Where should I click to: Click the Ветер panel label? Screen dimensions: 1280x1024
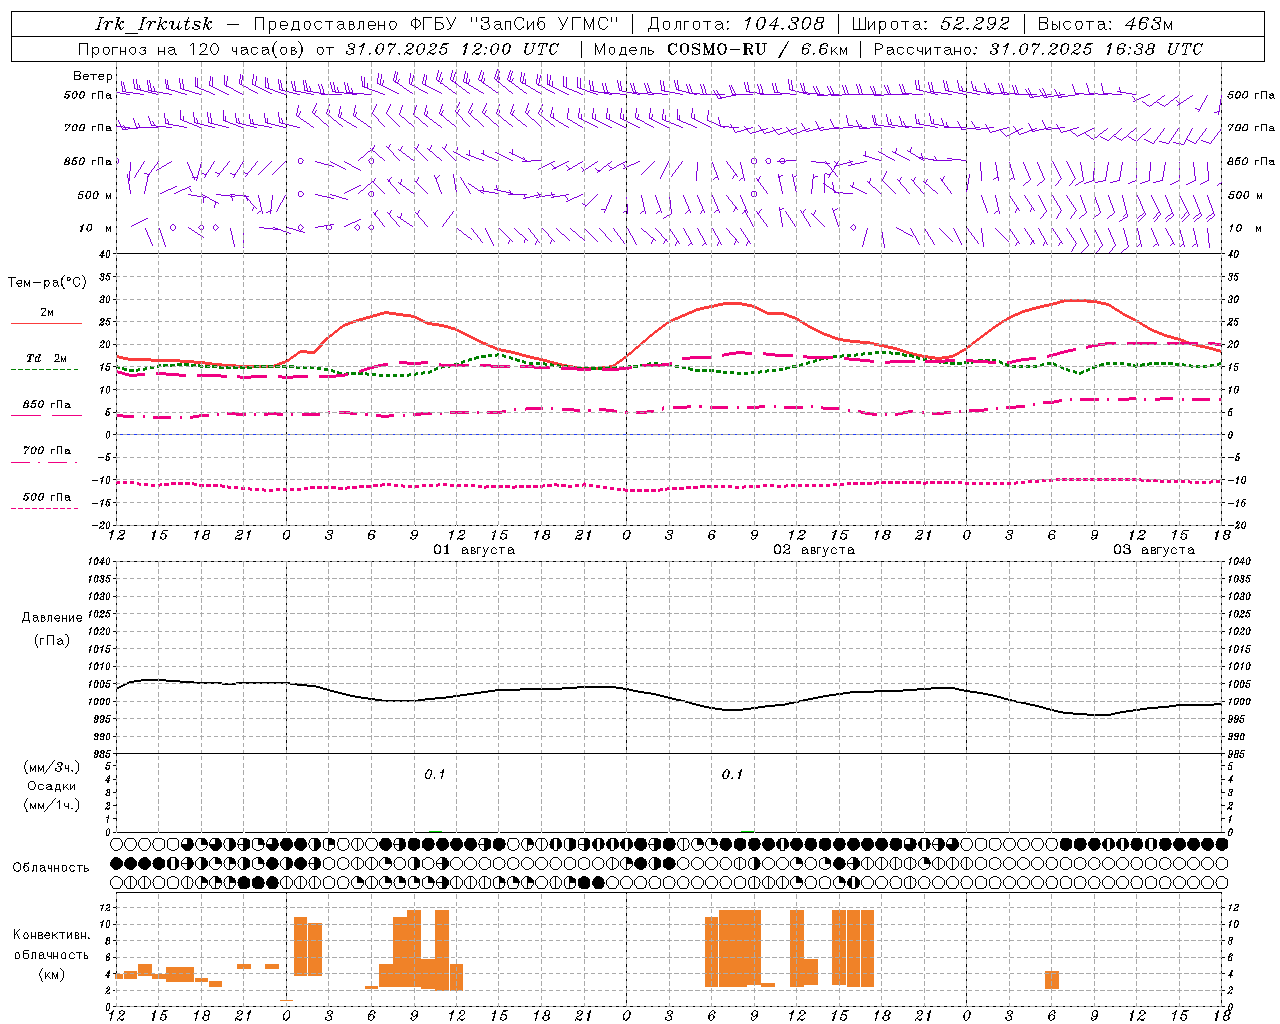pos(93,76)
